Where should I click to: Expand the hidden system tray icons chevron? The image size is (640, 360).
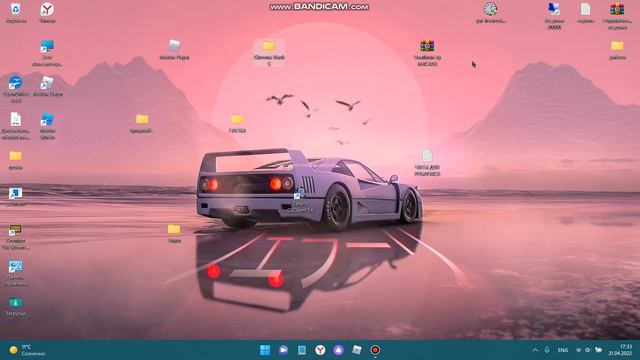pos(535,350)
